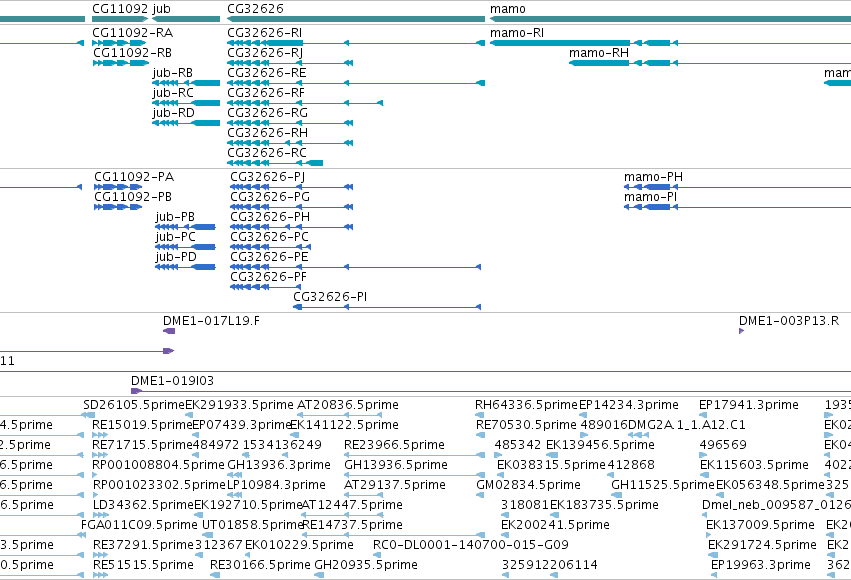Screen dimensions: 851x580
Task: Select protein CG32626-PC
Action: coord(269,237)
